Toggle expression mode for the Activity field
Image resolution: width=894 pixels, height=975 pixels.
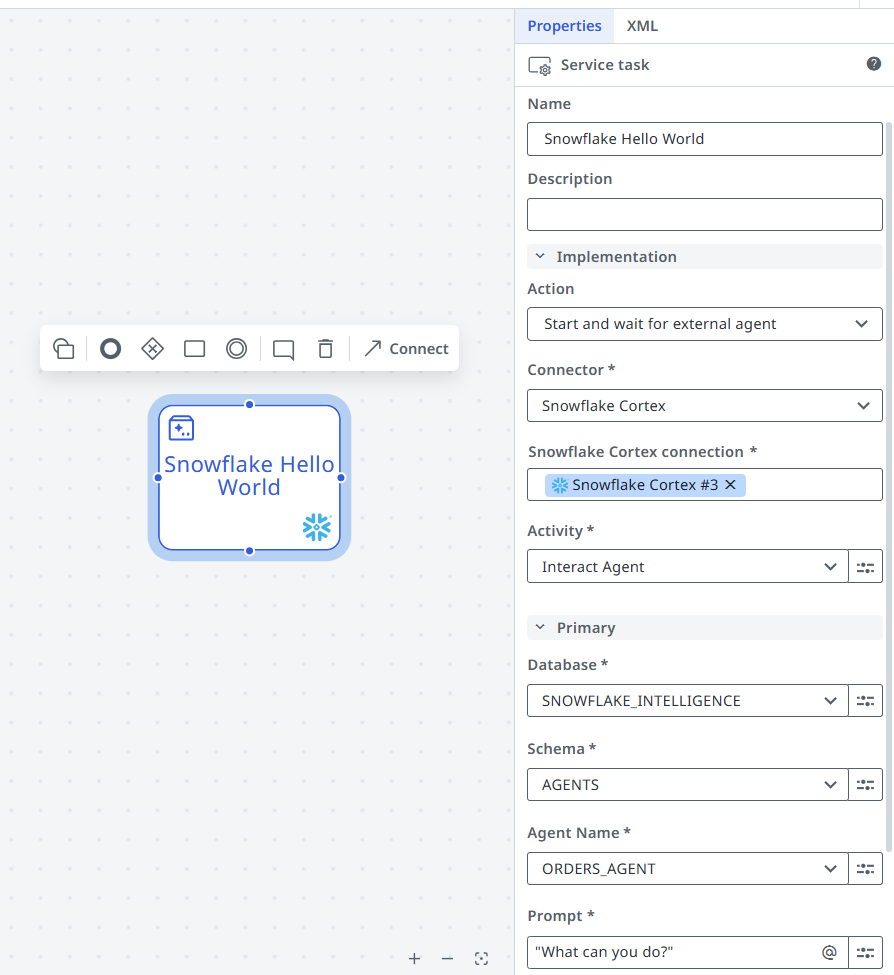pos(865,567)
